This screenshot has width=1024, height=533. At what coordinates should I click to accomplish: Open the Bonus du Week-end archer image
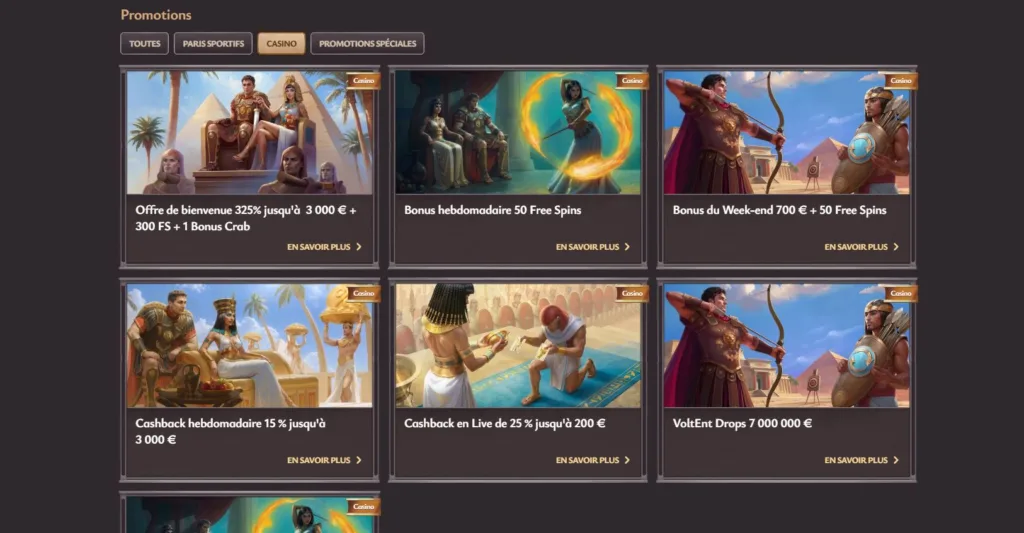(786, 133)
